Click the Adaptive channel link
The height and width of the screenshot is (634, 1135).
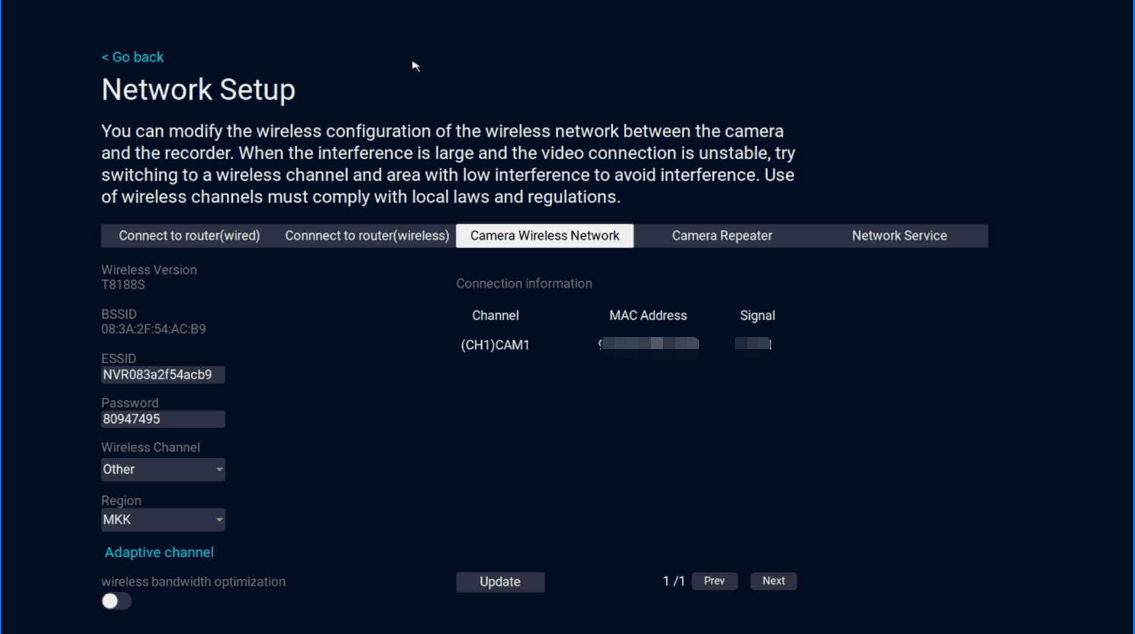coord(159,552)
